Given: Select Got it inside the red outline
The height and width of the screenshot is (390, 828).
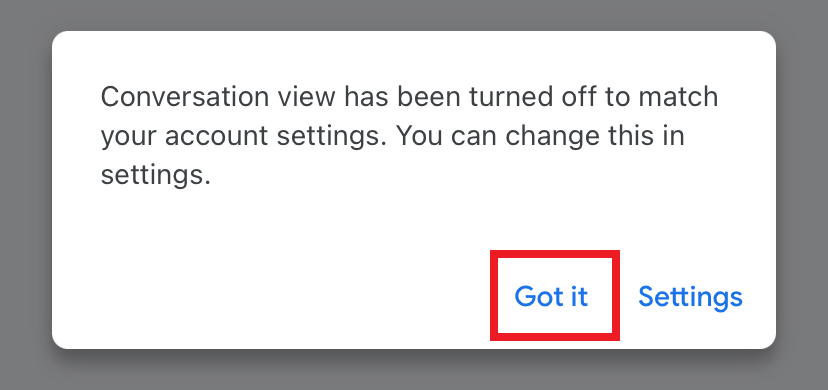Looking at the screenshot, I should pos(551,296).
